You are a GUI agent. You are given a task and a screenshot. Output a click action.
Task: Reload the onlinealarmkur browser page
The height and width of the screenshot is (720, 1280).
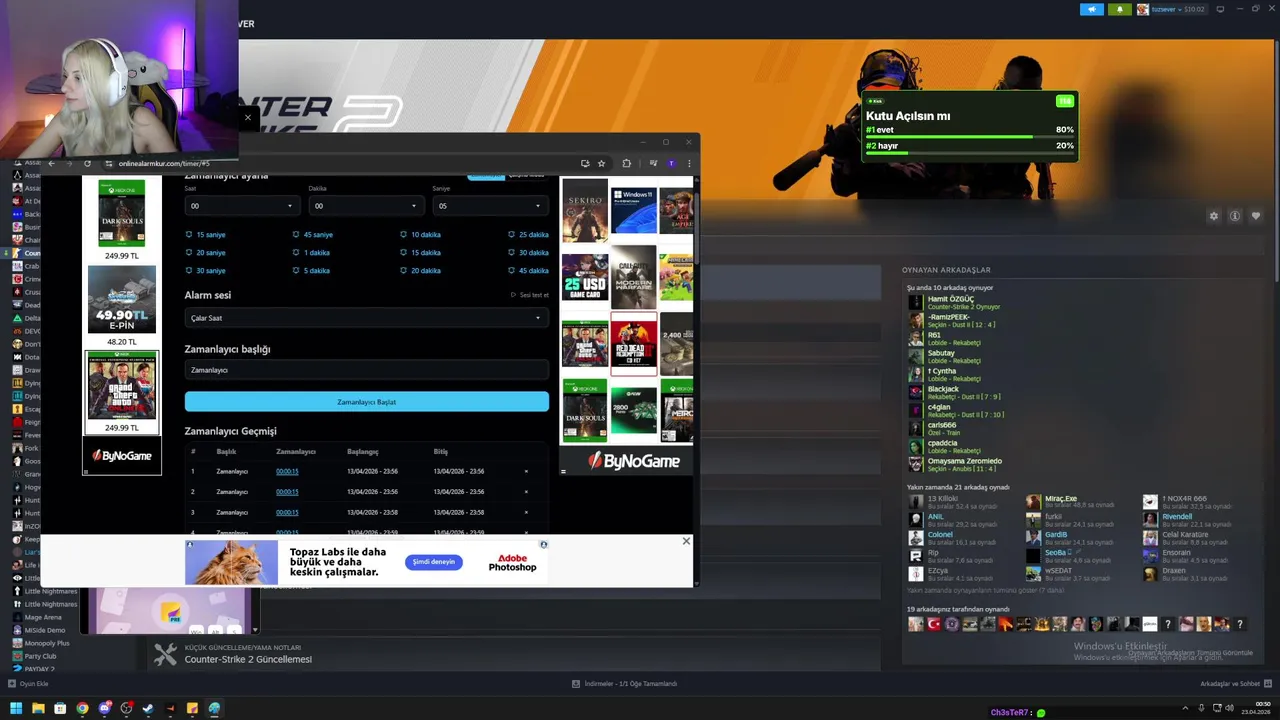click(x=87, y=163)
